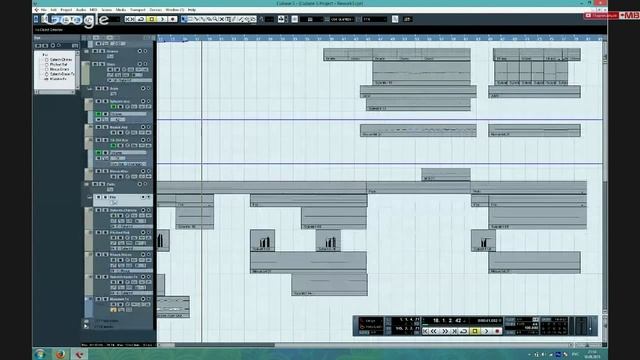The image size is (640, 360).
Task: Open the Devices menu
Action: [x=155, y=10]
